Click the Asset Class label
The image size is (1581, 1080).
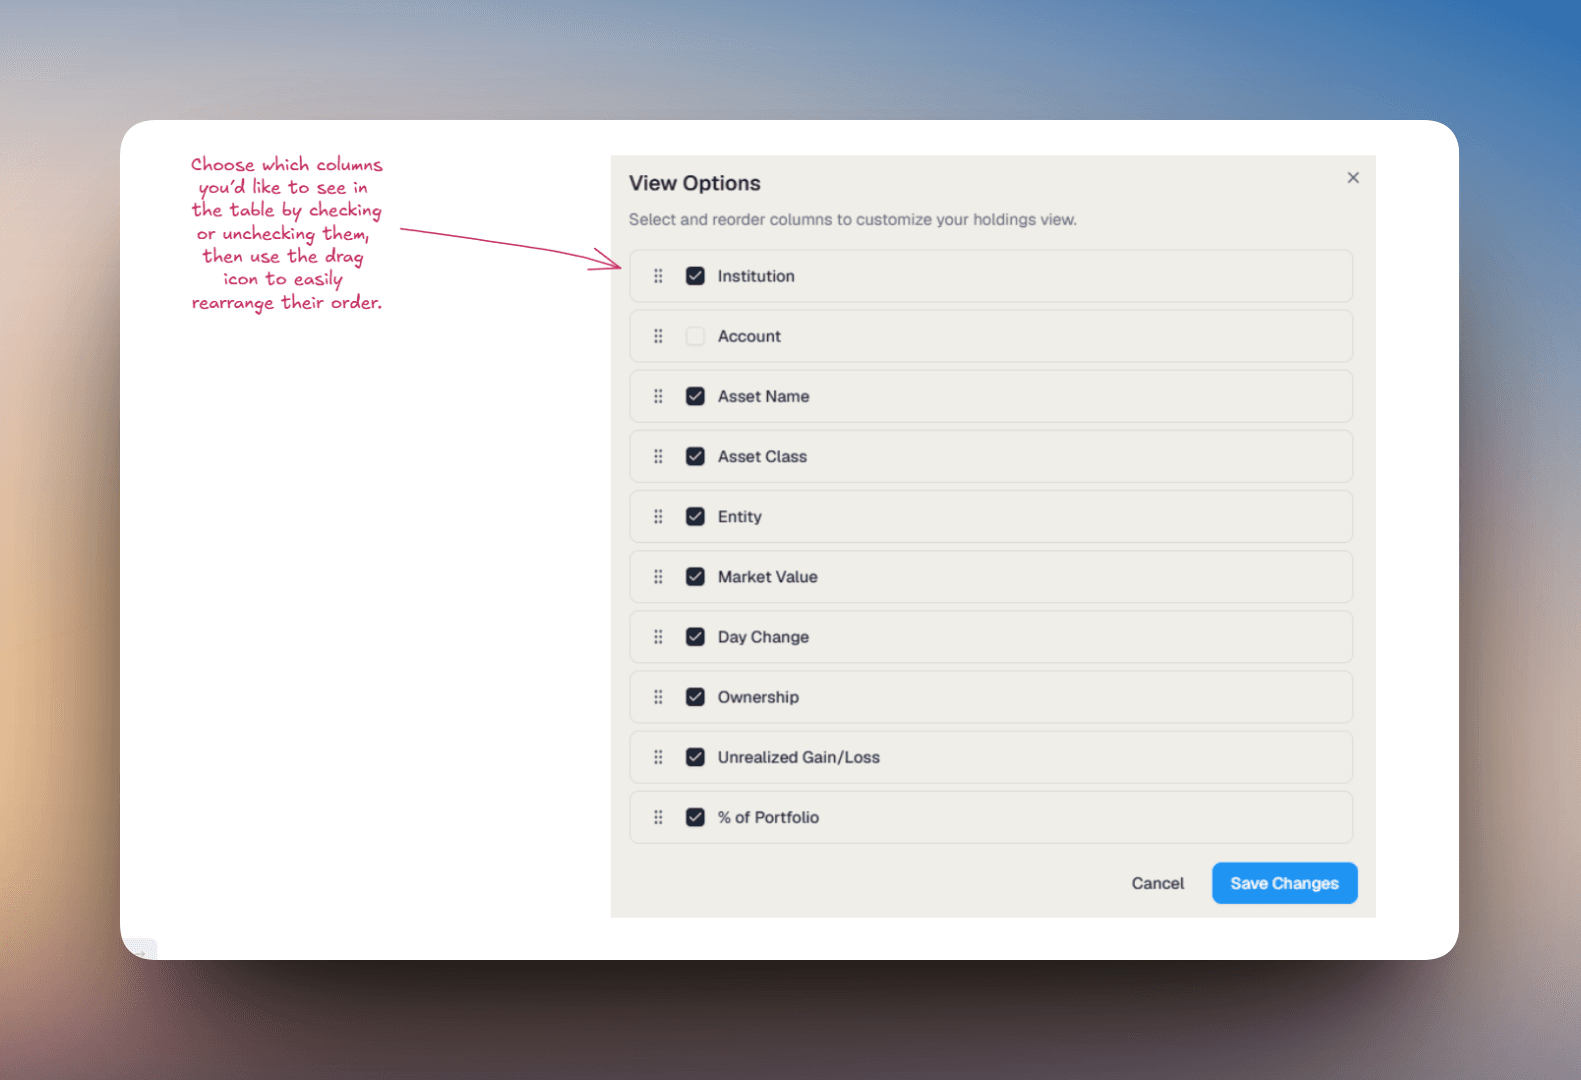[762, 456]
